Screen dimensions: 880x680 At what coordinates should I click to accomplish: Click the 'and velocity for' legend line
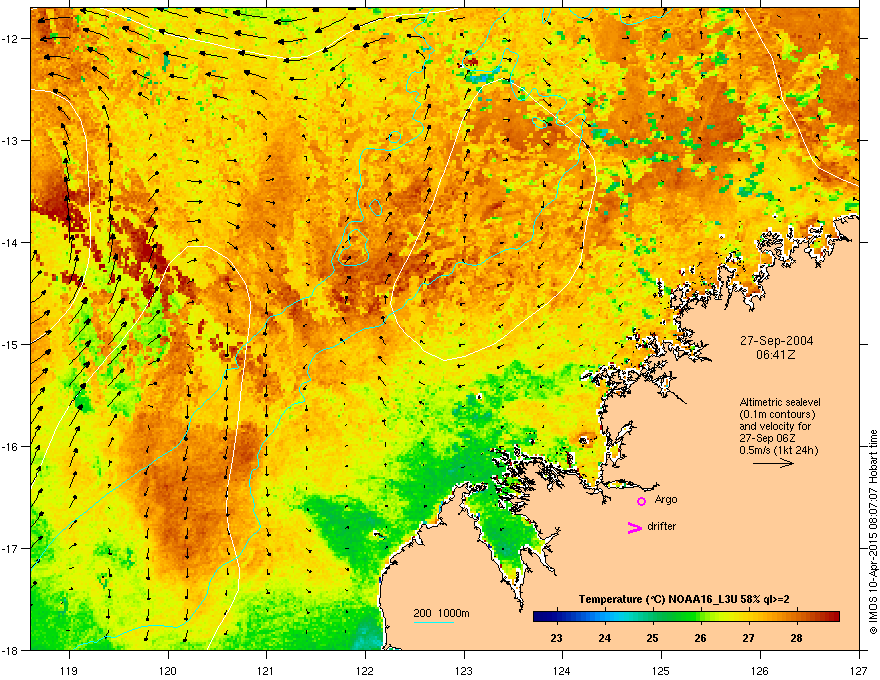(775, 426)
